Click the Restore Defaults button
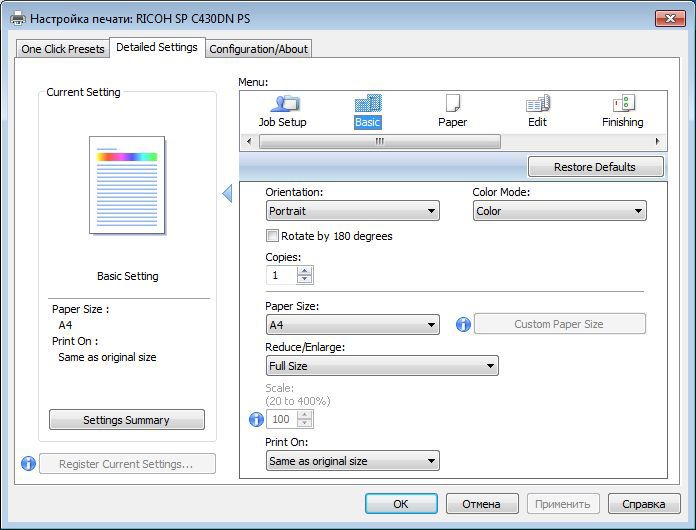Image resolution: width=696 pixels, height=530 pixels. pos(595,167)
